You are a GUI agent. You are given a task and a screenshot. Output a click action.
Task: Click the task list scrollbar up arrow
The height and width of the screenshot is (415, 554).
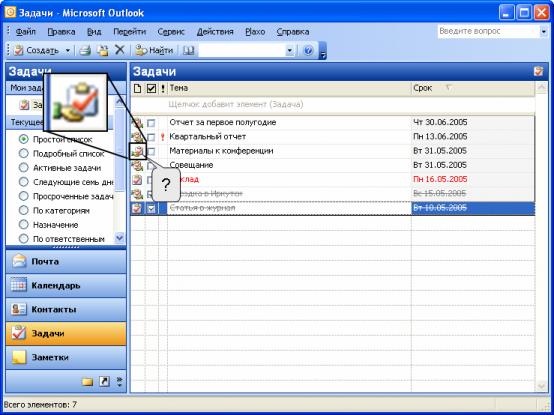tap(541, 88)
